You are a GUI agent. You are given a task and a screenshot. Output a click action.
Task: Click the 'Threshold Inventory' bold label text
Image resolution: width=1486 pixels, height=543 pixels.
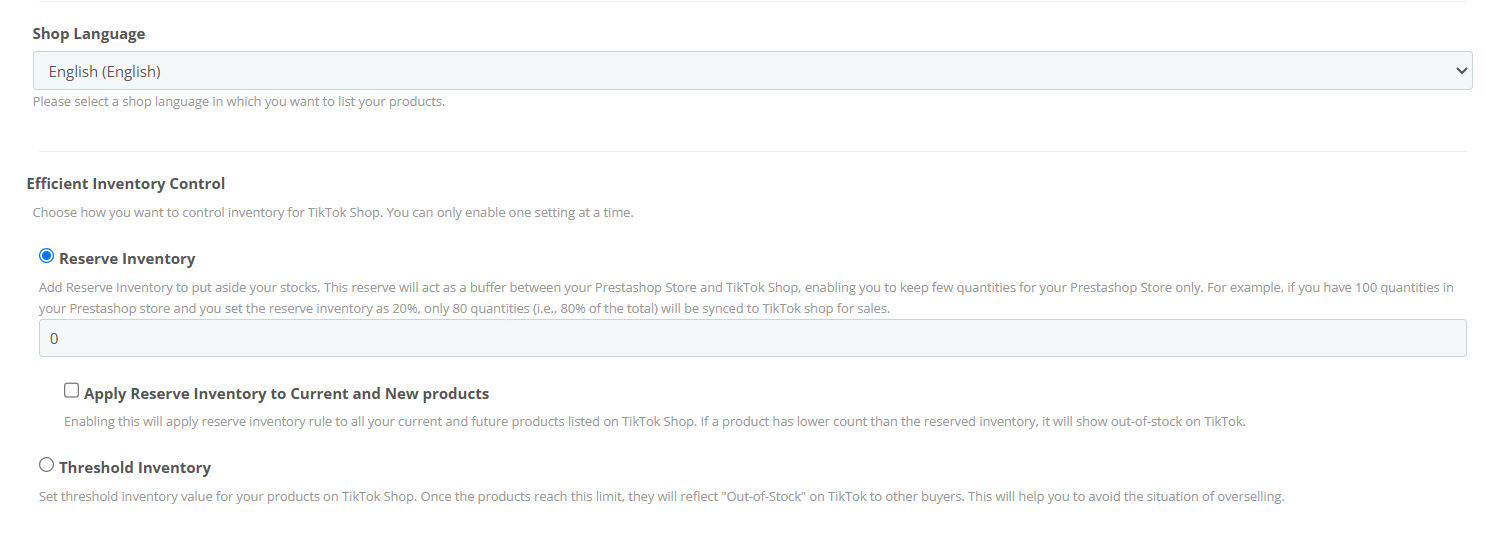point(135,468)
